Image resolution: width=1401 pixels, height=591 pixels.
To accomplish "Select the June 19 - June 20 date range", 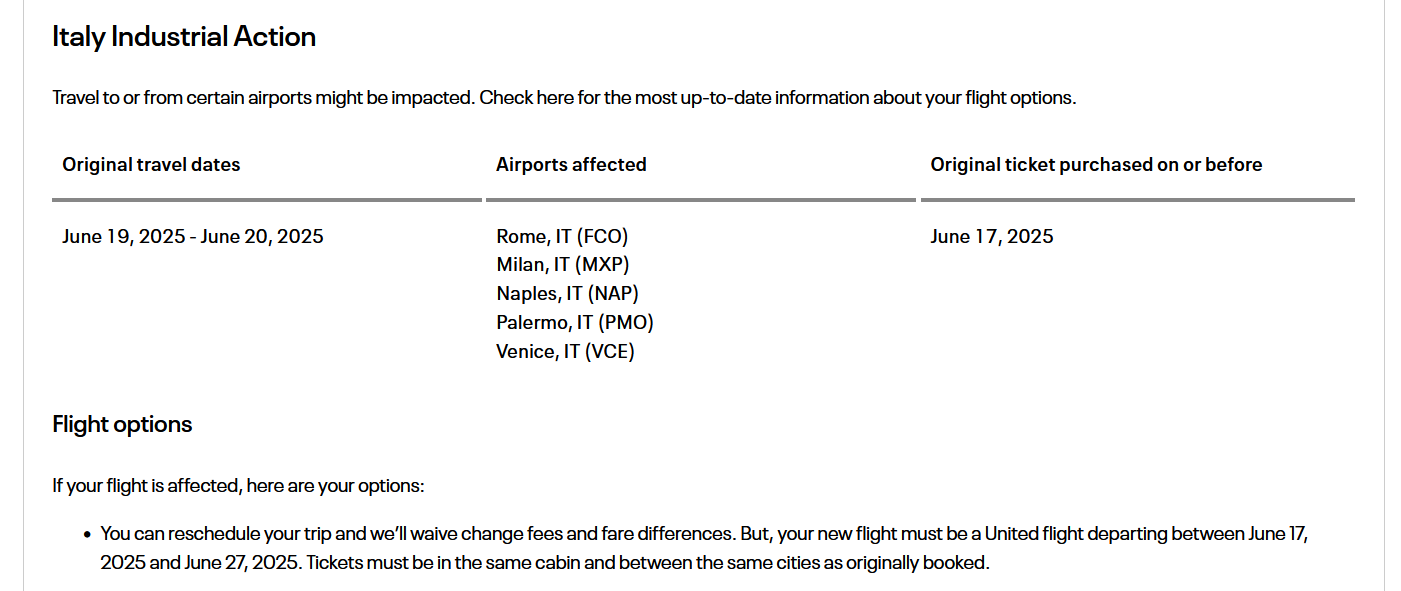I will 192,237.
